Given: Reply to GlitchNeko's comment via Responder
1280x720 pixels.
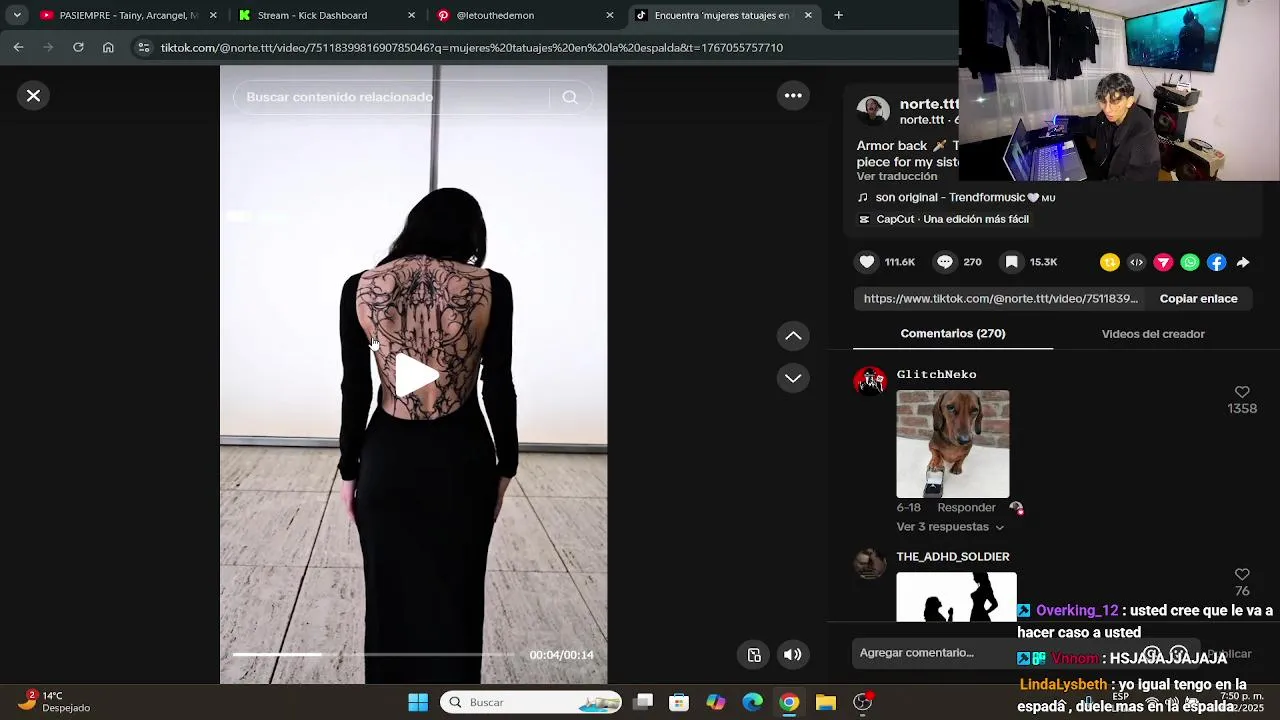Looking at the screenshot, I should pos(966,508).
